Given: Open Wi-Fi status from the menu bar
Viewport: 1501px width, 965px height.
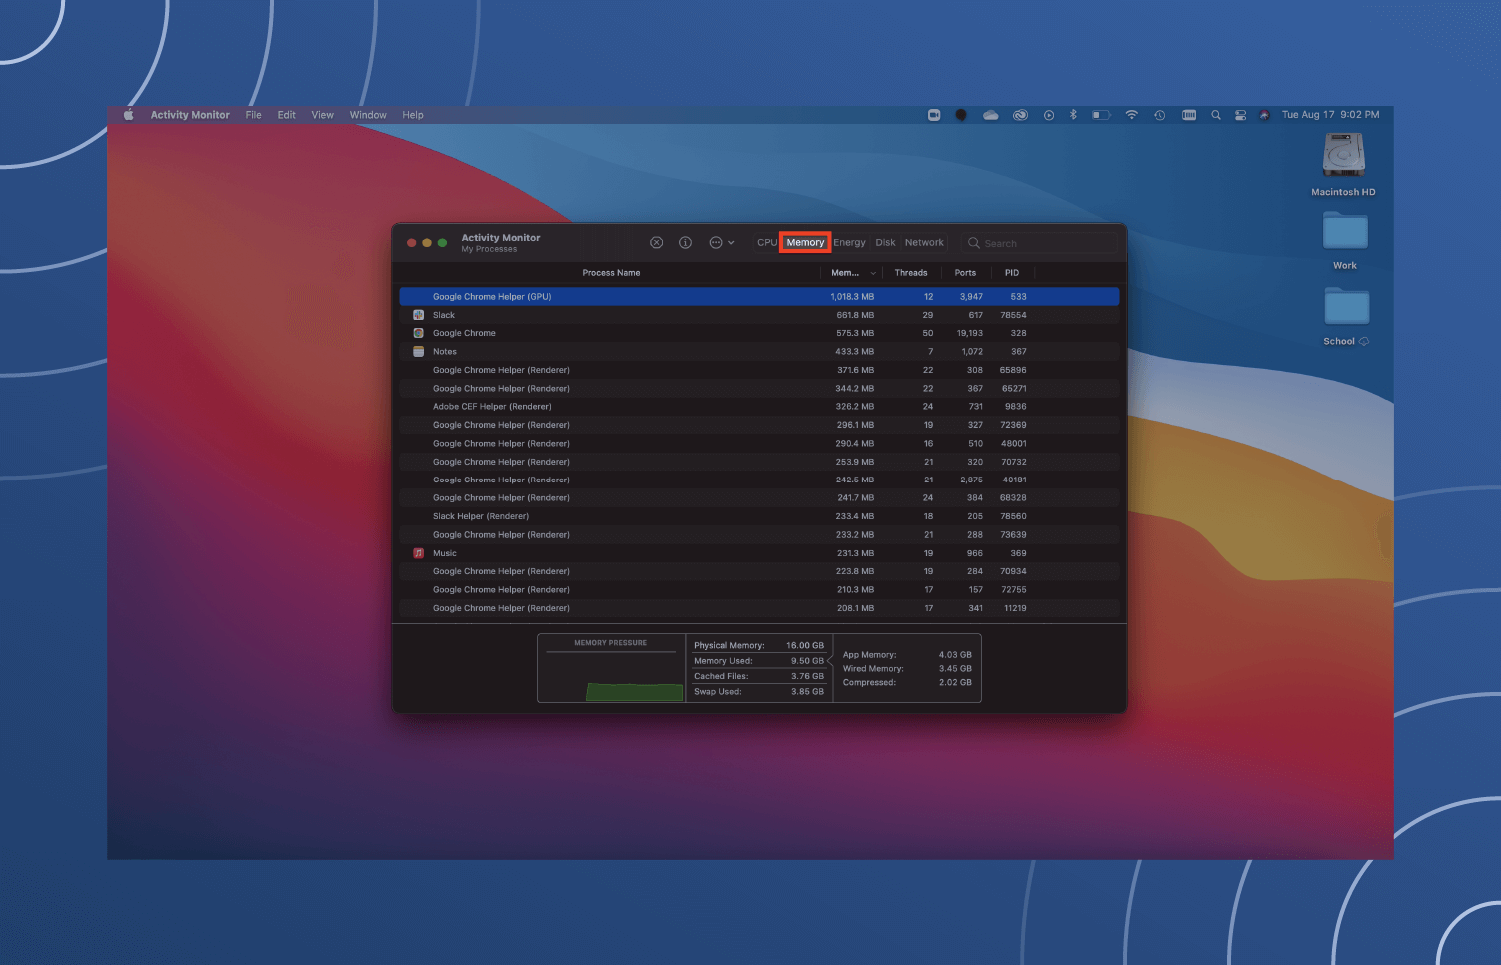Looking at the screenshot, I should pyautogui.click(x=1131, y=114).
